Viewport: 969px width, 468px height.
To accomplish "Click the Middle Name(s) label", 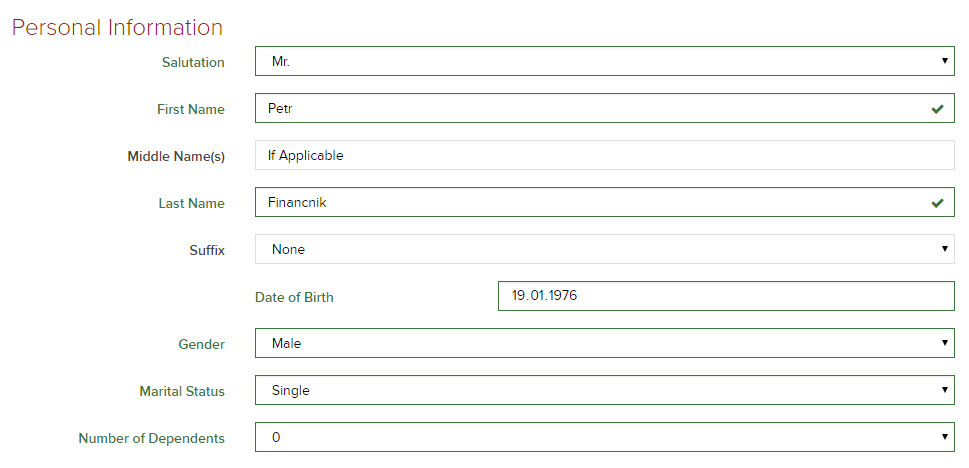I will pyautogui.click(x=176, y=157).
